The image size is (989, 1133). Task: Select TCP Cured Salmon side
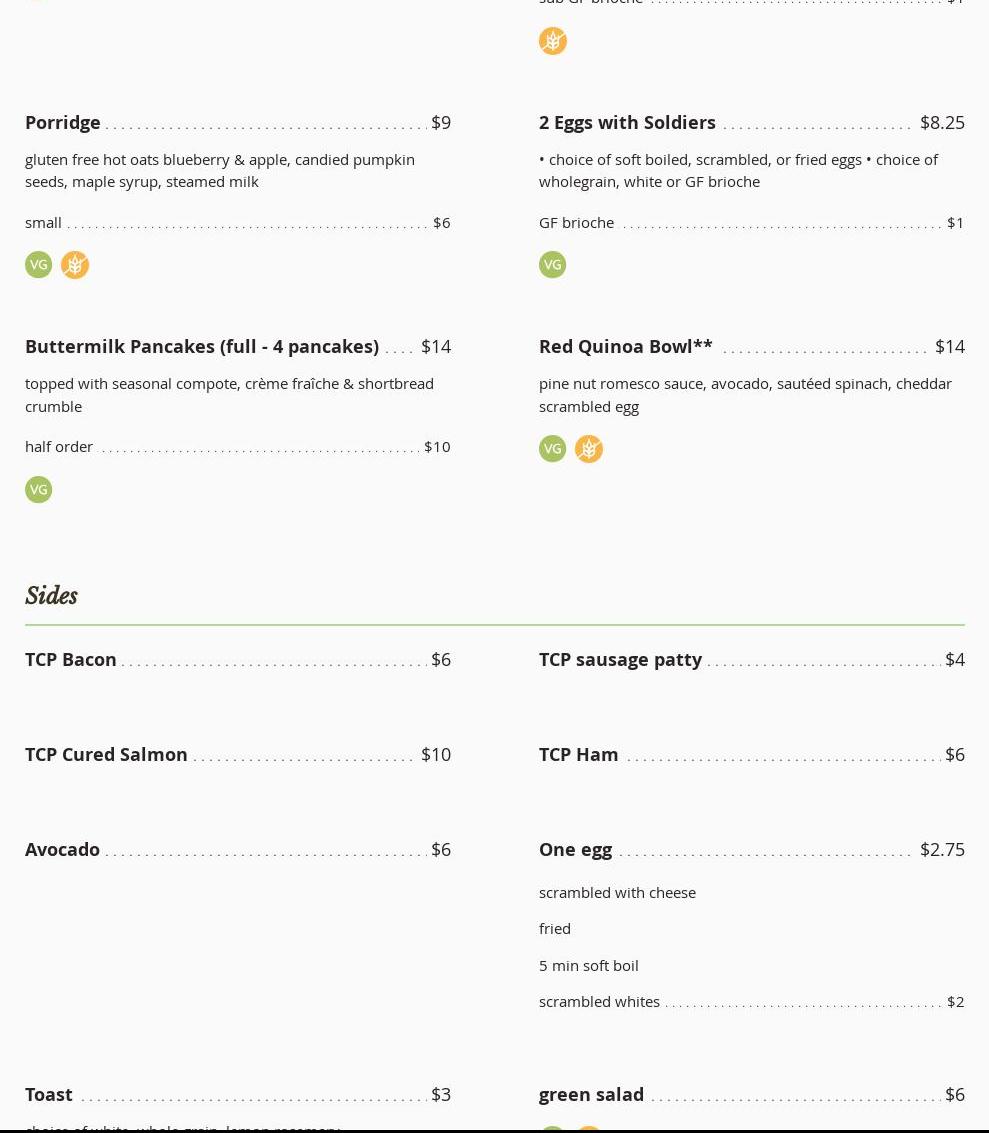pyautogui.click(x=106, y=754)
